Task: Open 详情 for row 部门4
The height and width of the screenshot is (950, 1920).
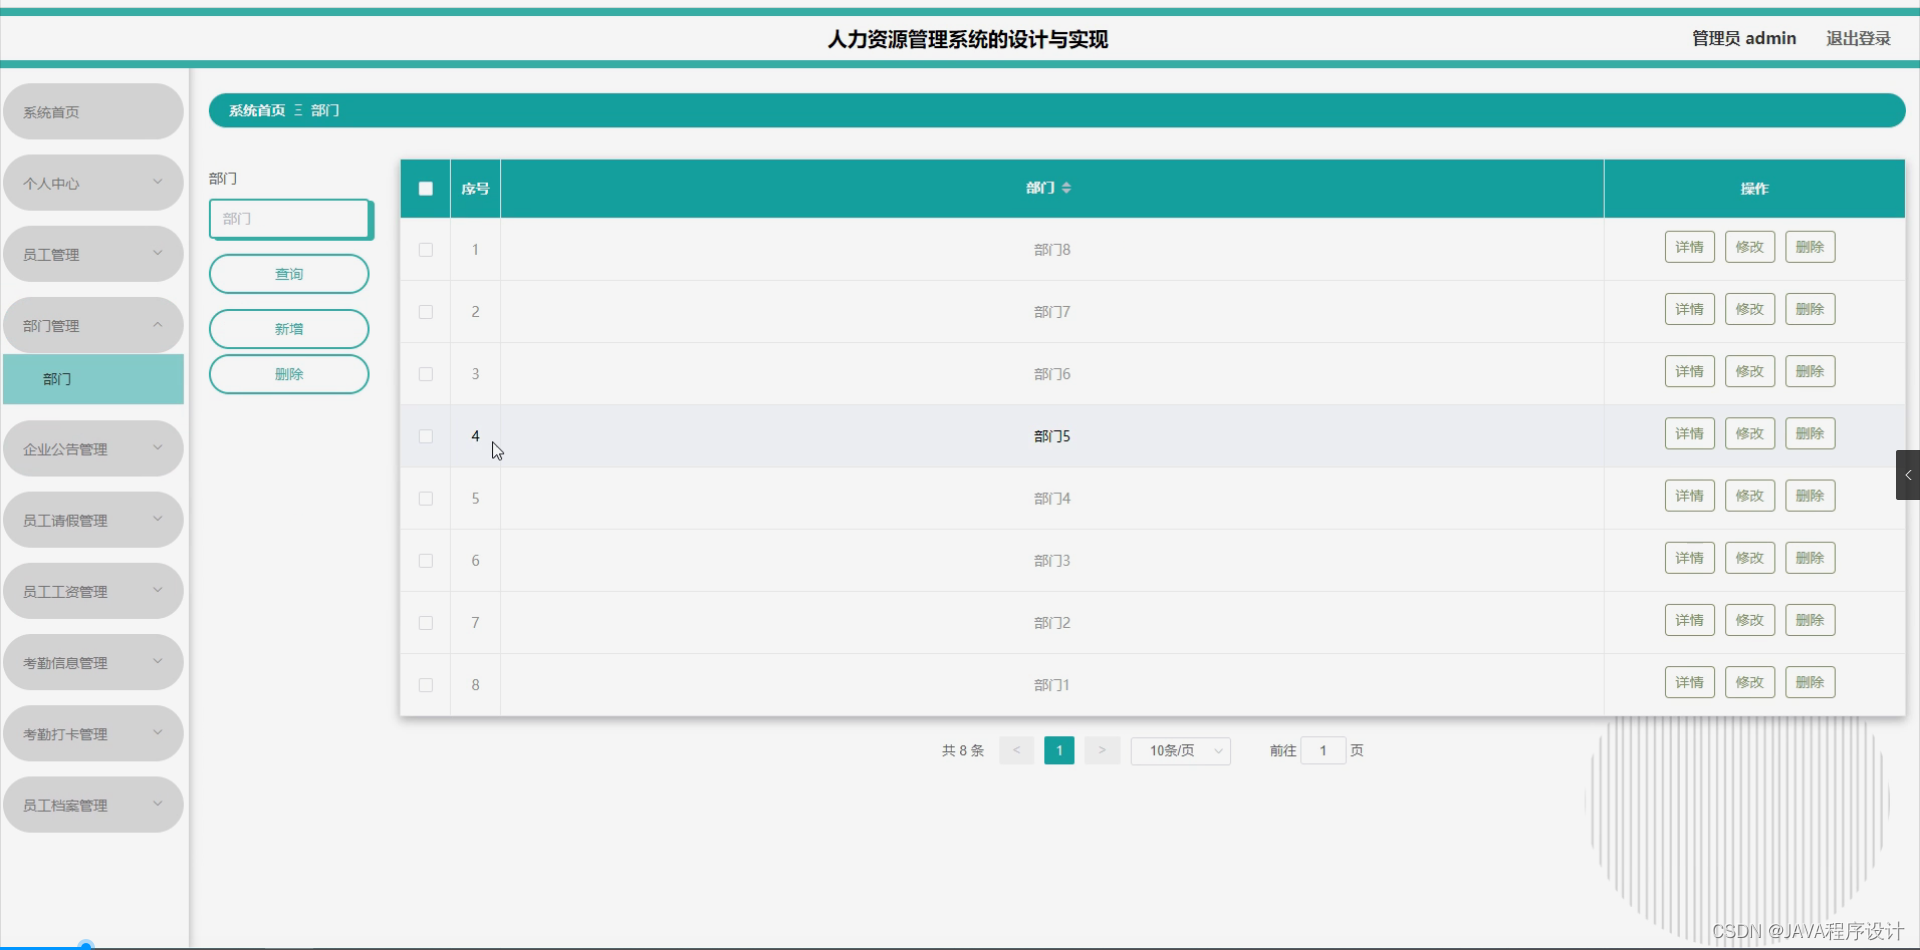Action: pos(1690,496)
